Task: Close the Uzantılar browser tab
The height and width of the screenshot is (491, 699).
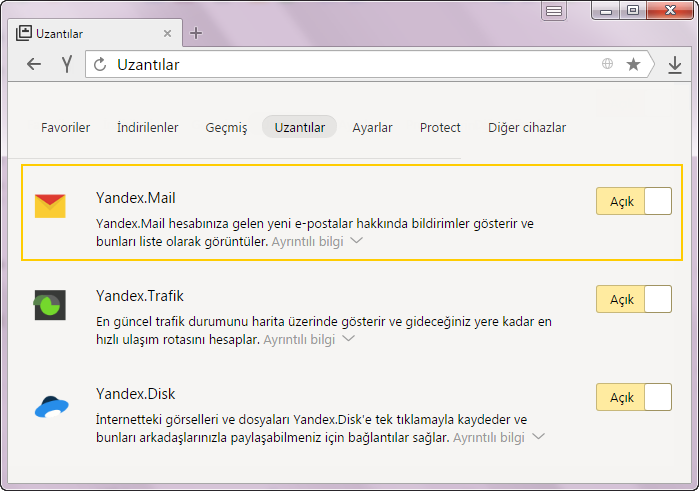Action: (x=167, y=33)
